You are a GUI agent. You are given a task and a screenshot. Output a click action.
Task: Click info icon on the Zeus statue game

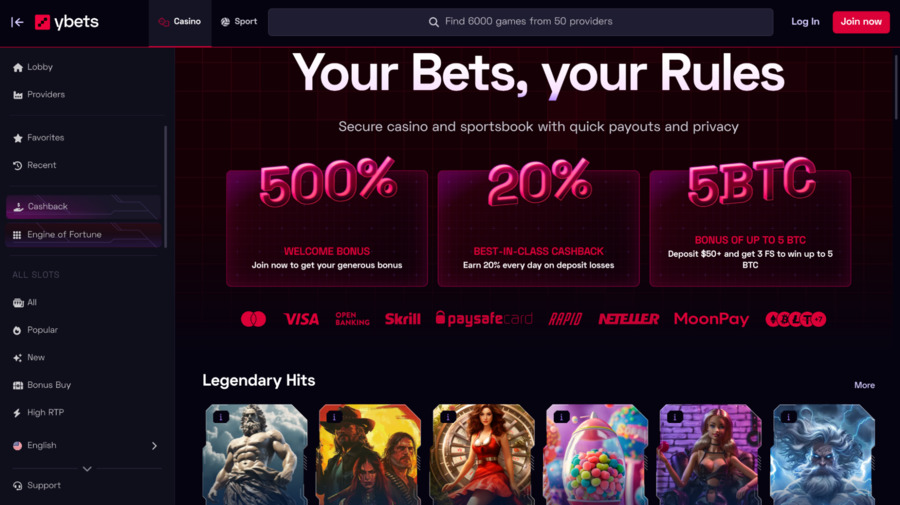click(221, 417)
